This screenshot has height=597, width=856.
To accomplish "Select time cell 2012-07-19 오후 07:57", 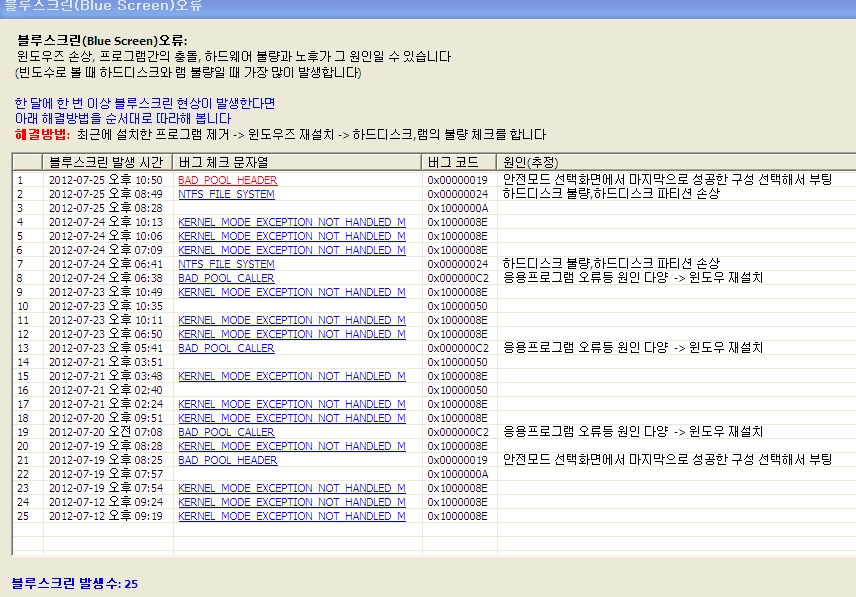I will [106, 474].
